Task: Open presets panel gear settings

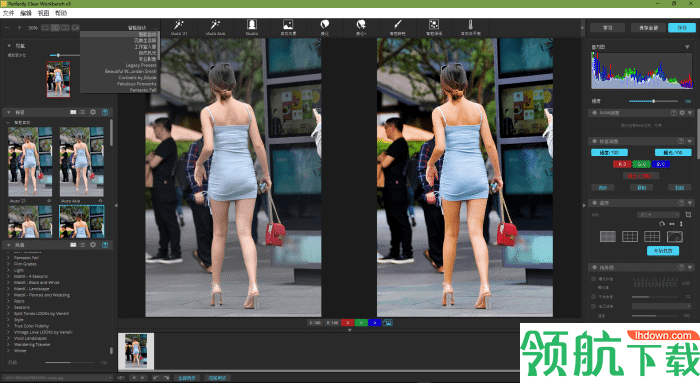Action: click(93, 112)
